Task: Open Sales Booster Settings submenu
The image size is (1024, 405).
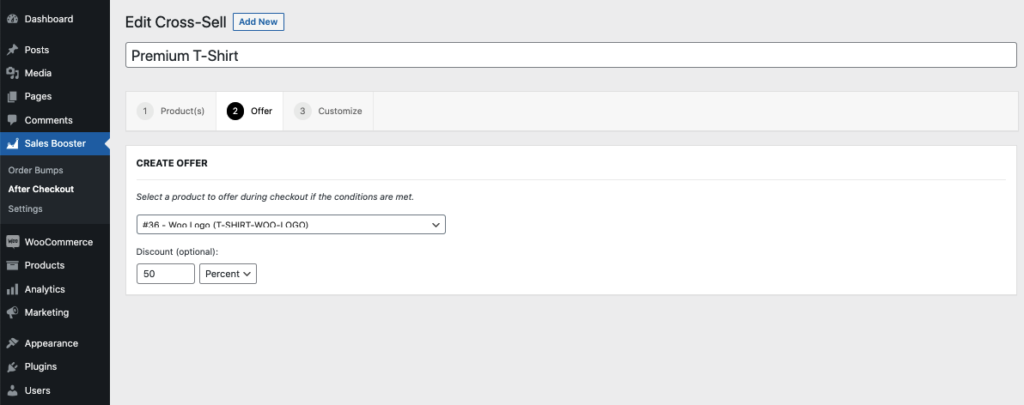Action: click(x=25, y=209)
